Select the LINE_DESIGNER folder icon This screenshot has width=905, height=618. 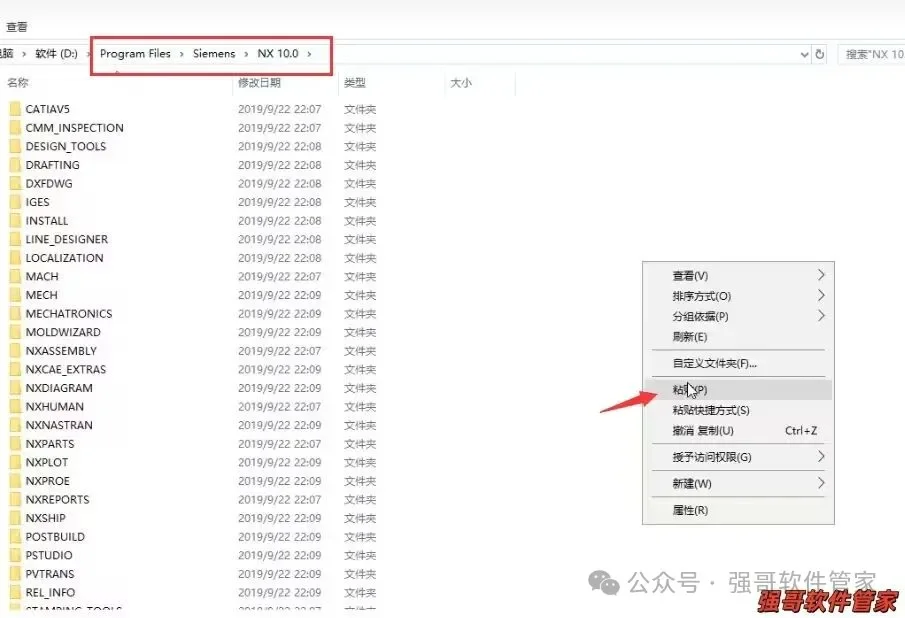pyautogui.click(x=15, y=239)
